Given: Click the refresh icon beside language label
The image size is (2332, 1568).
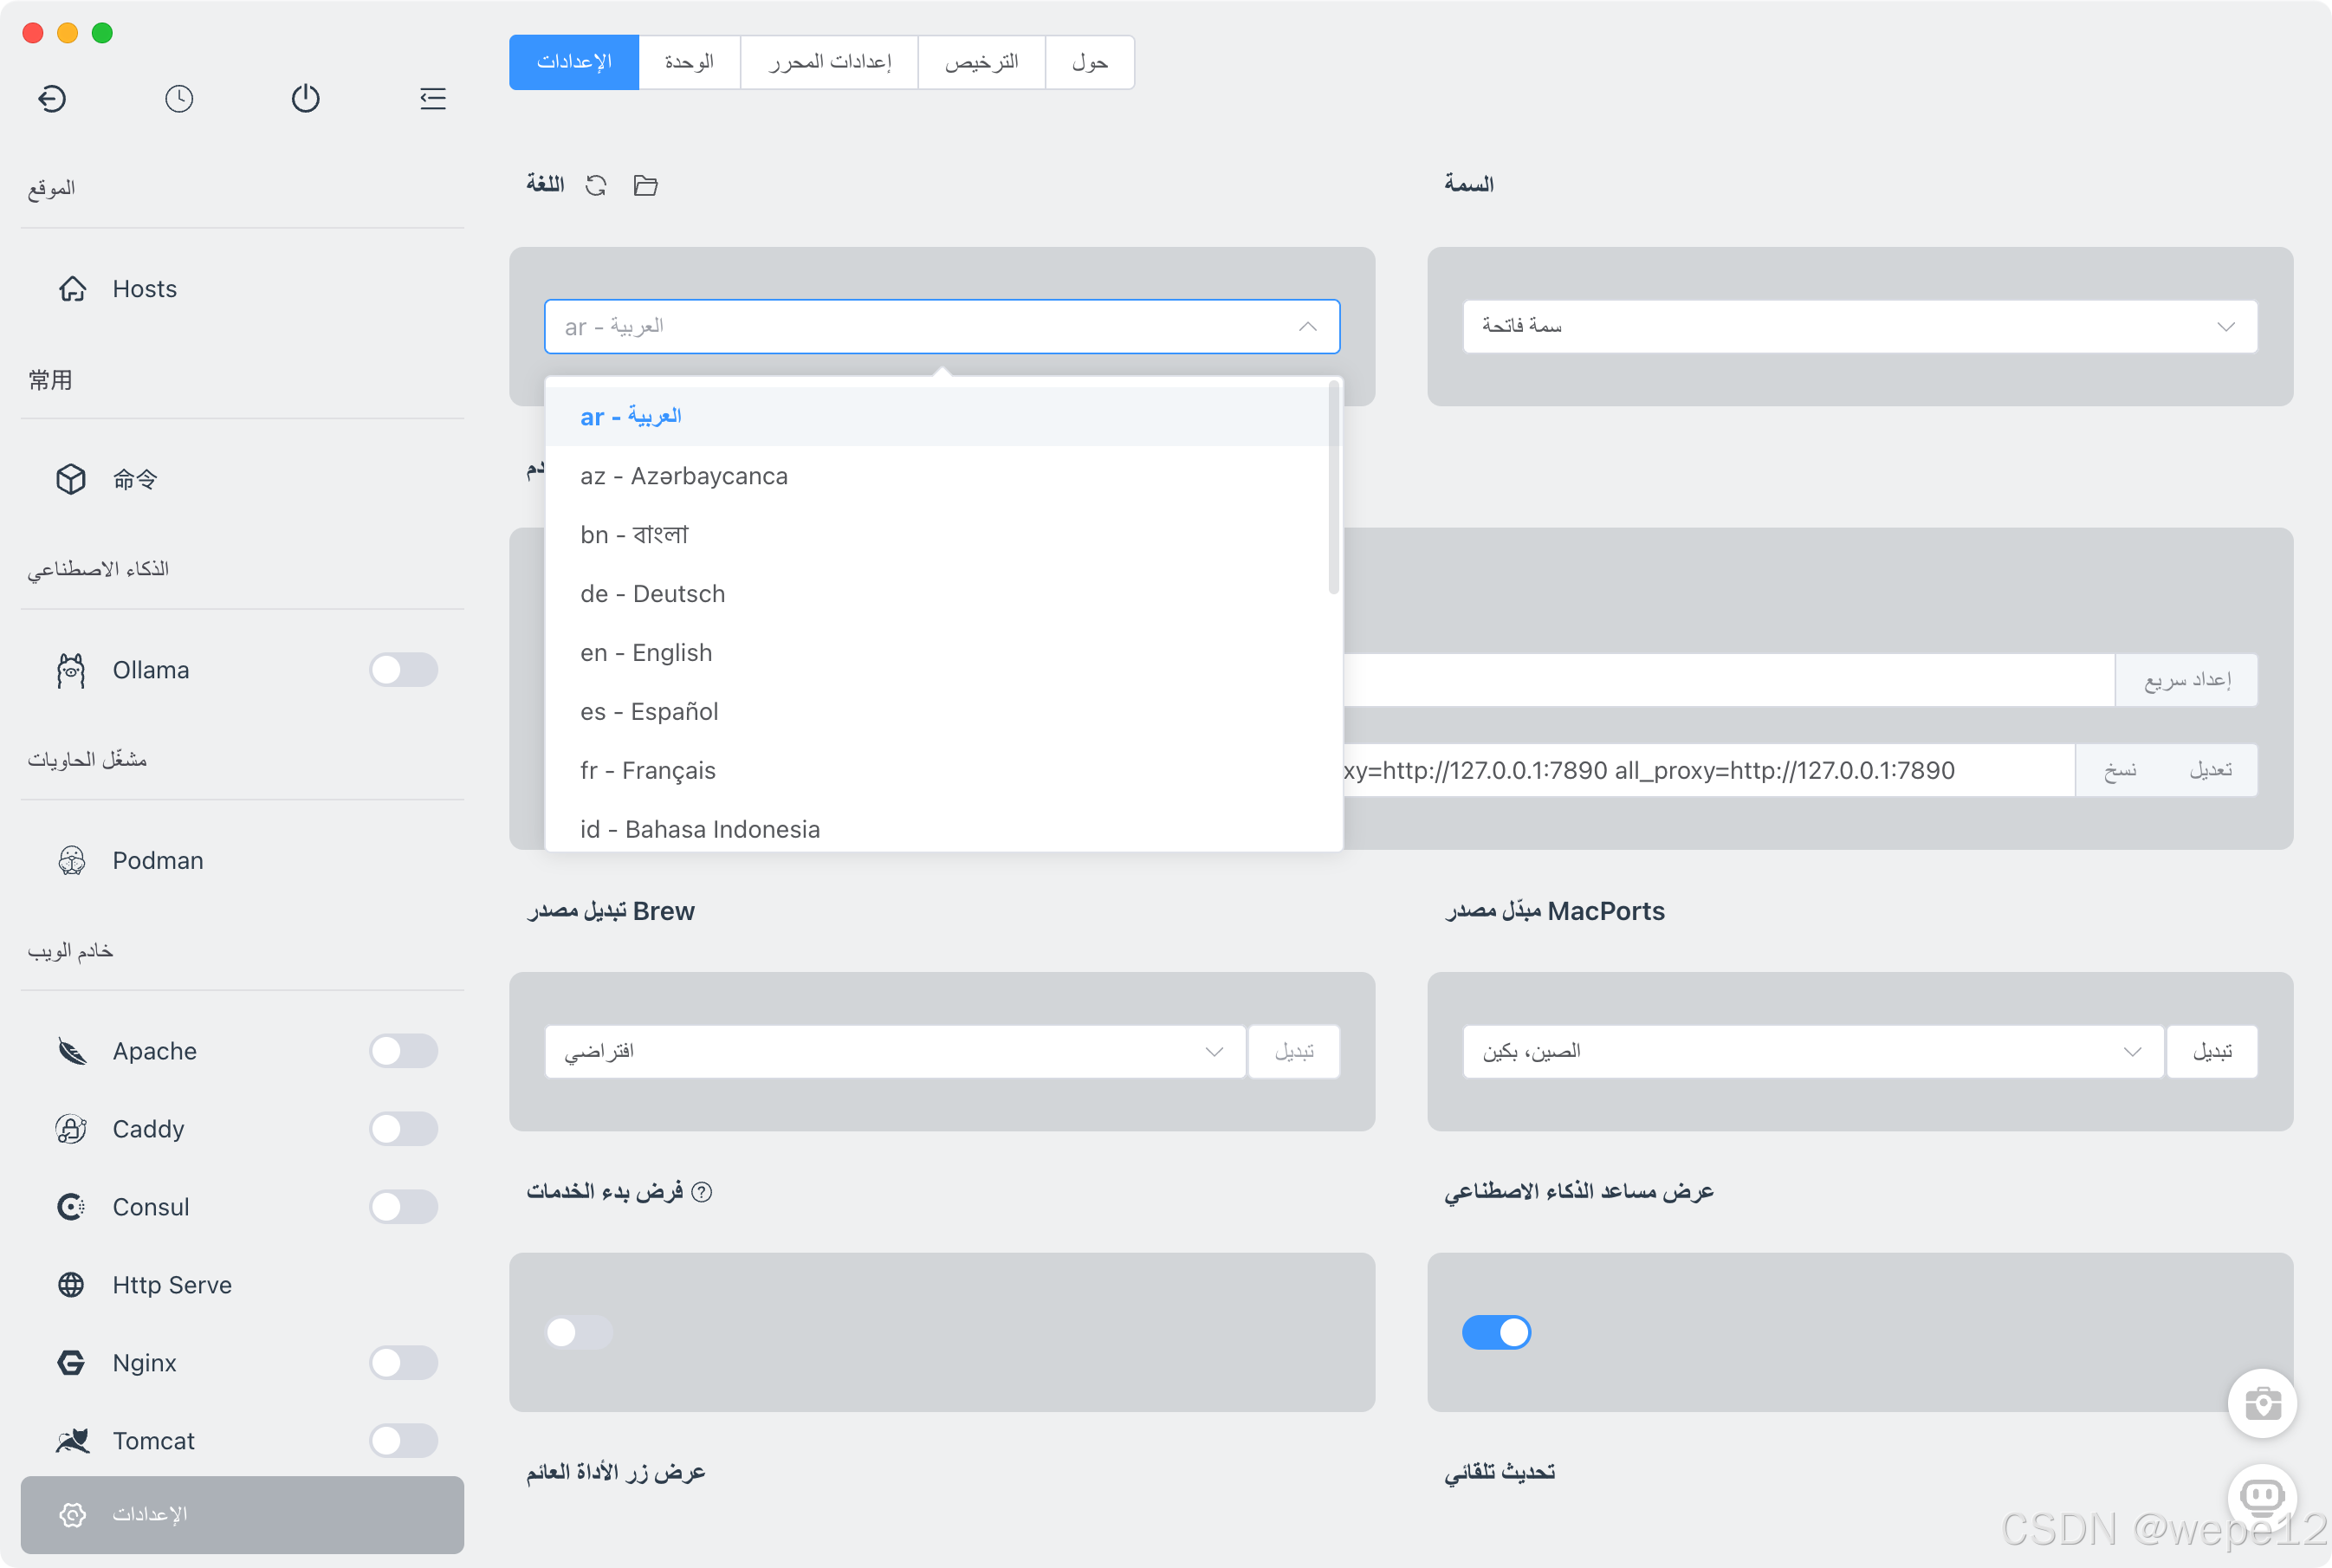Looking at the screenshot, I should point(596,185).
